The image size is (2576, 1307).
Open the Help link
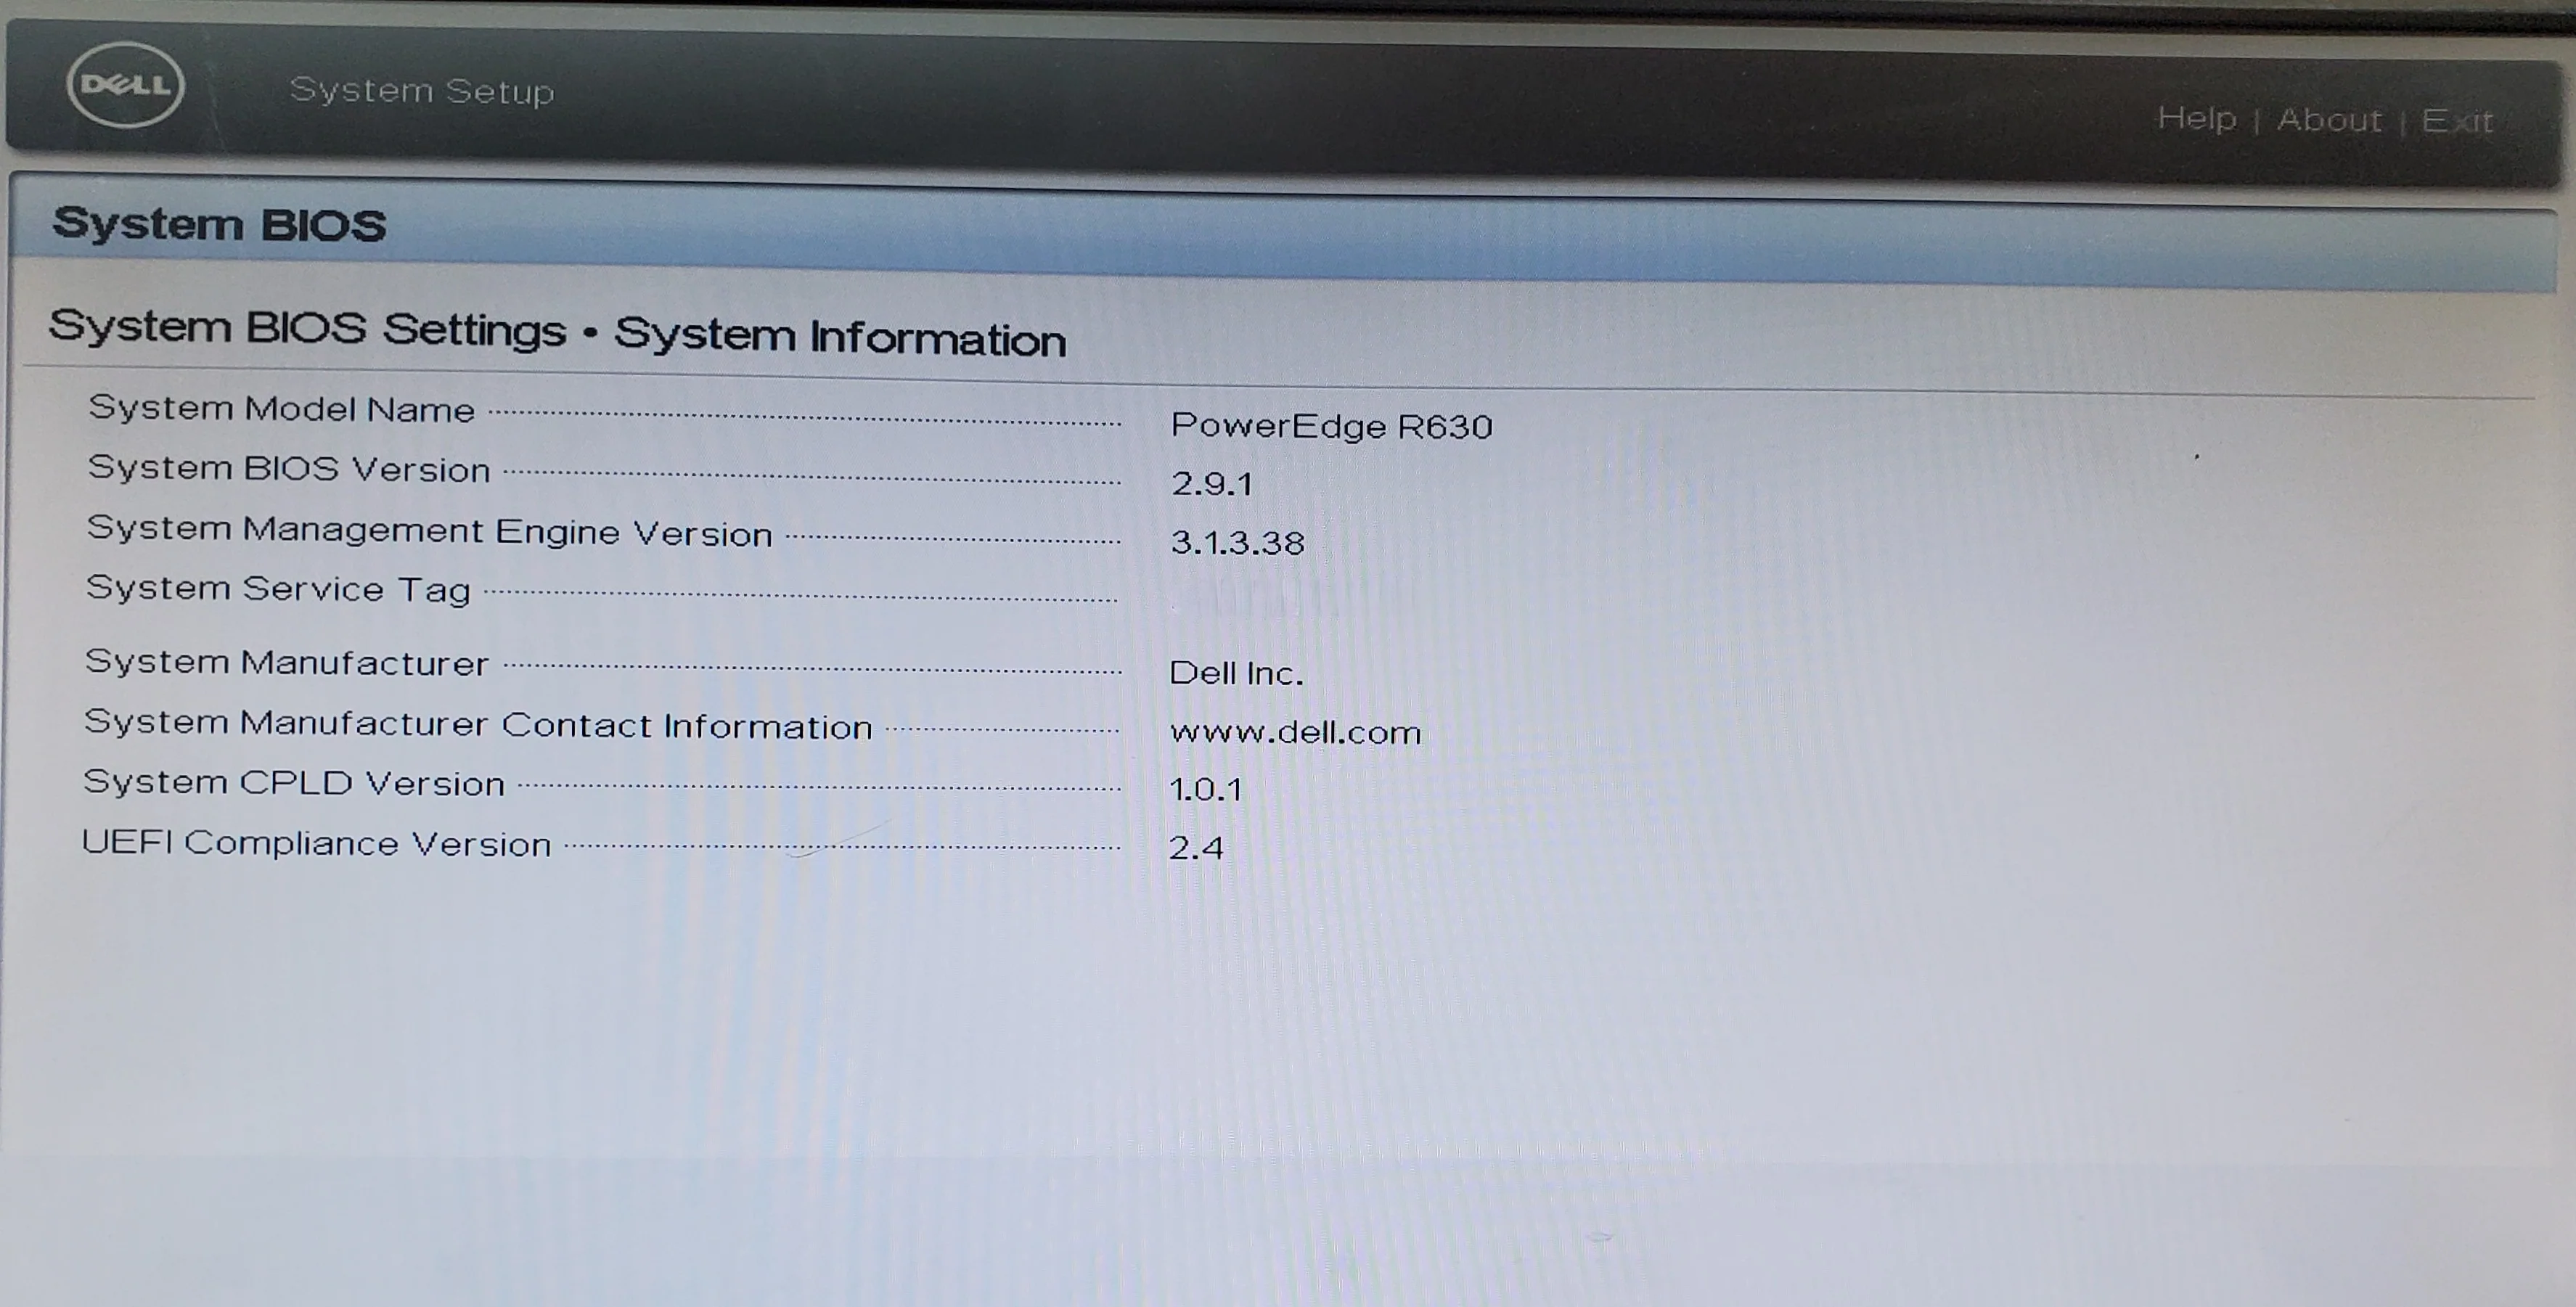coord(2196,119)
